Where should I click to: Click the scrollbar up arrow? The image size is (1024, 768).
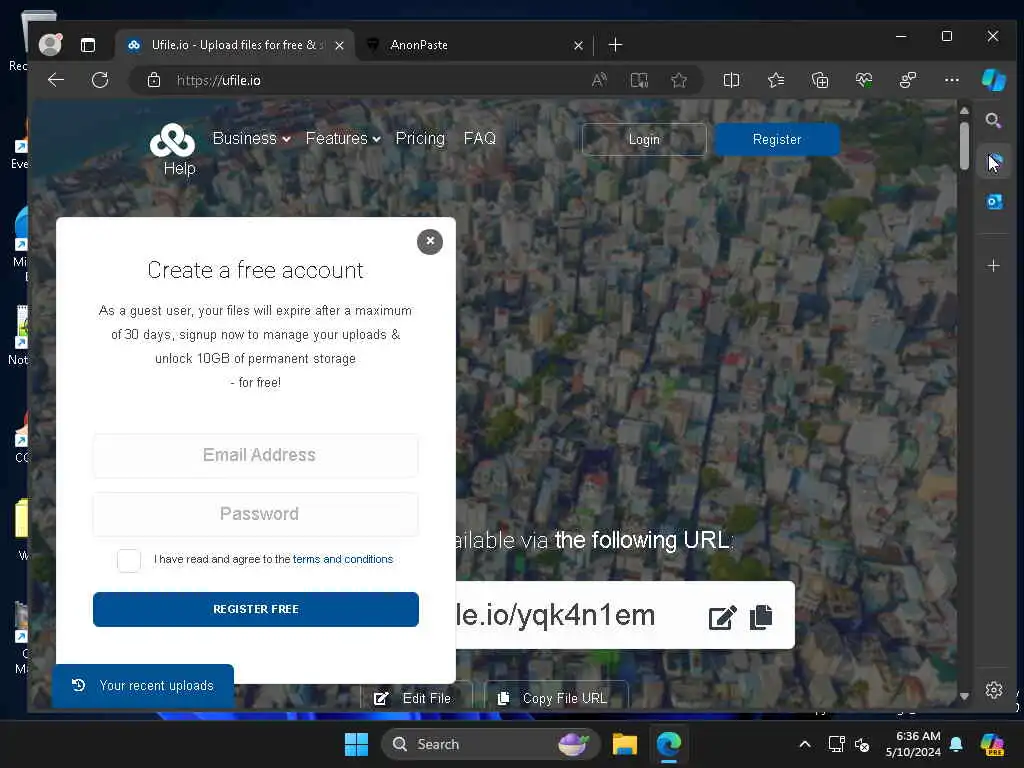click(x=965, y=110)
